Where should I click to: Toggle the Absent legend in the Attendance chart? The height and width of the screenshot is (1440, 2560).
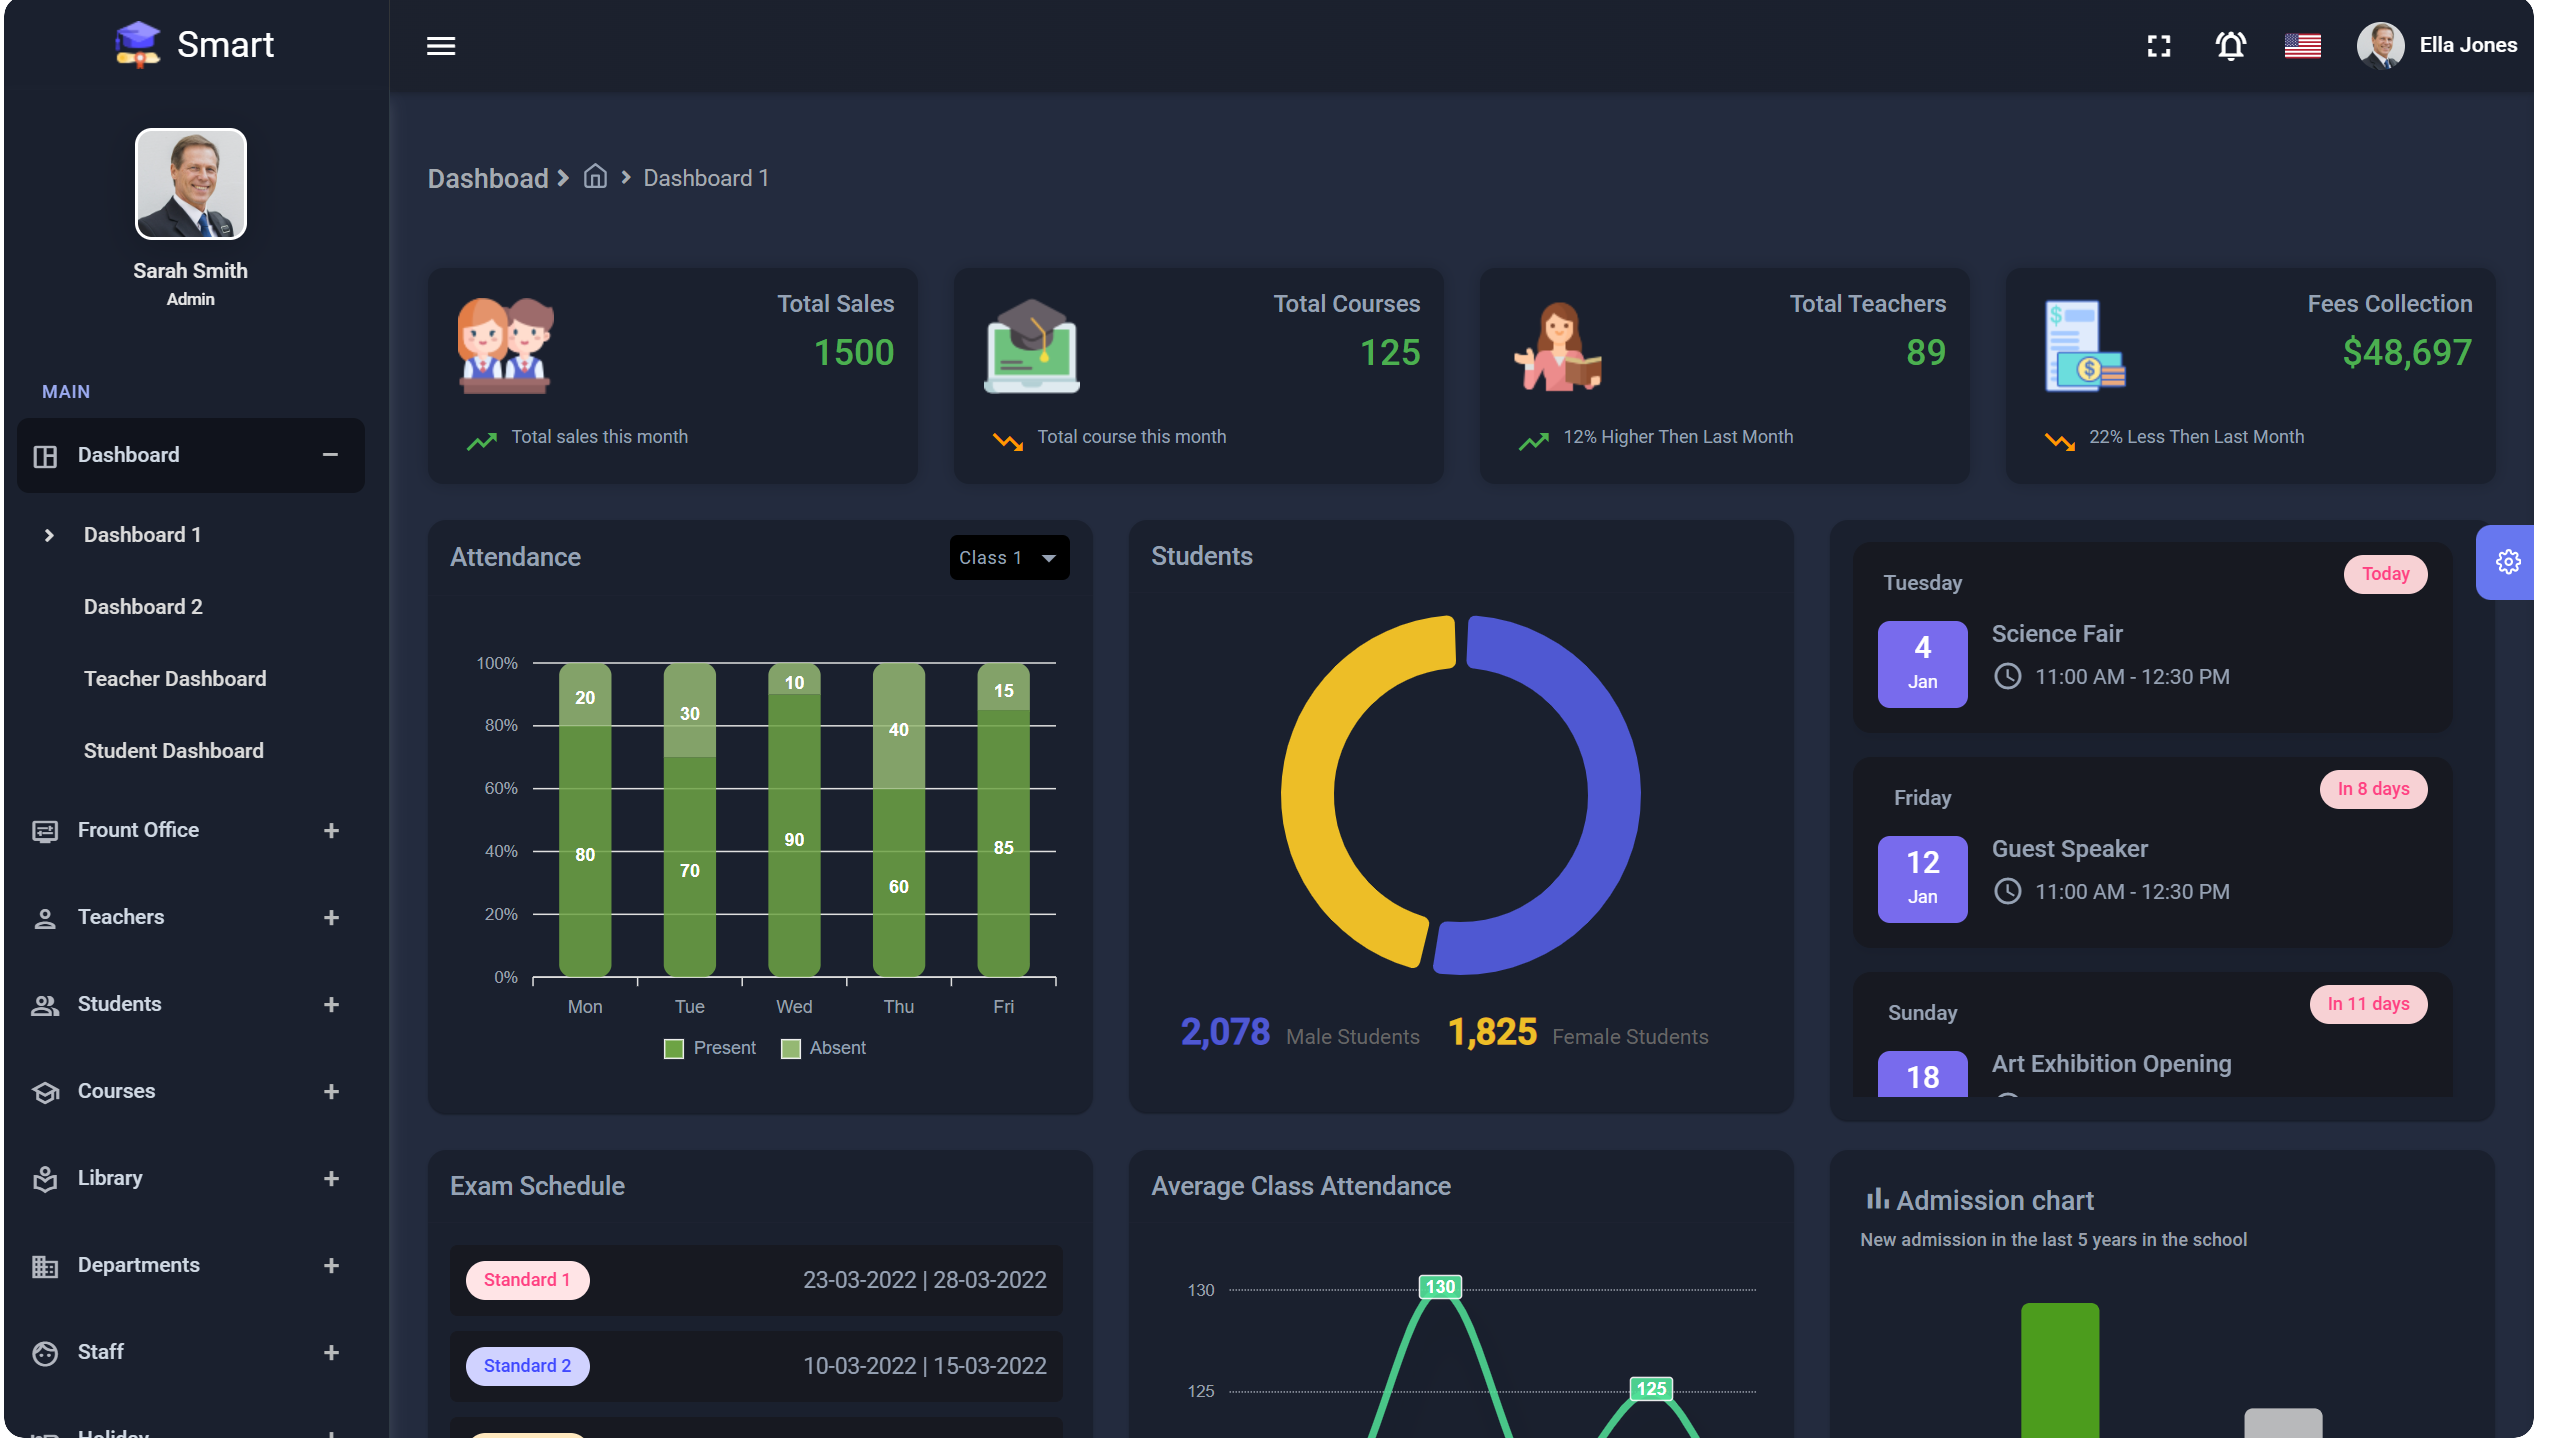pyautogui.click(x=823, y=1047)
